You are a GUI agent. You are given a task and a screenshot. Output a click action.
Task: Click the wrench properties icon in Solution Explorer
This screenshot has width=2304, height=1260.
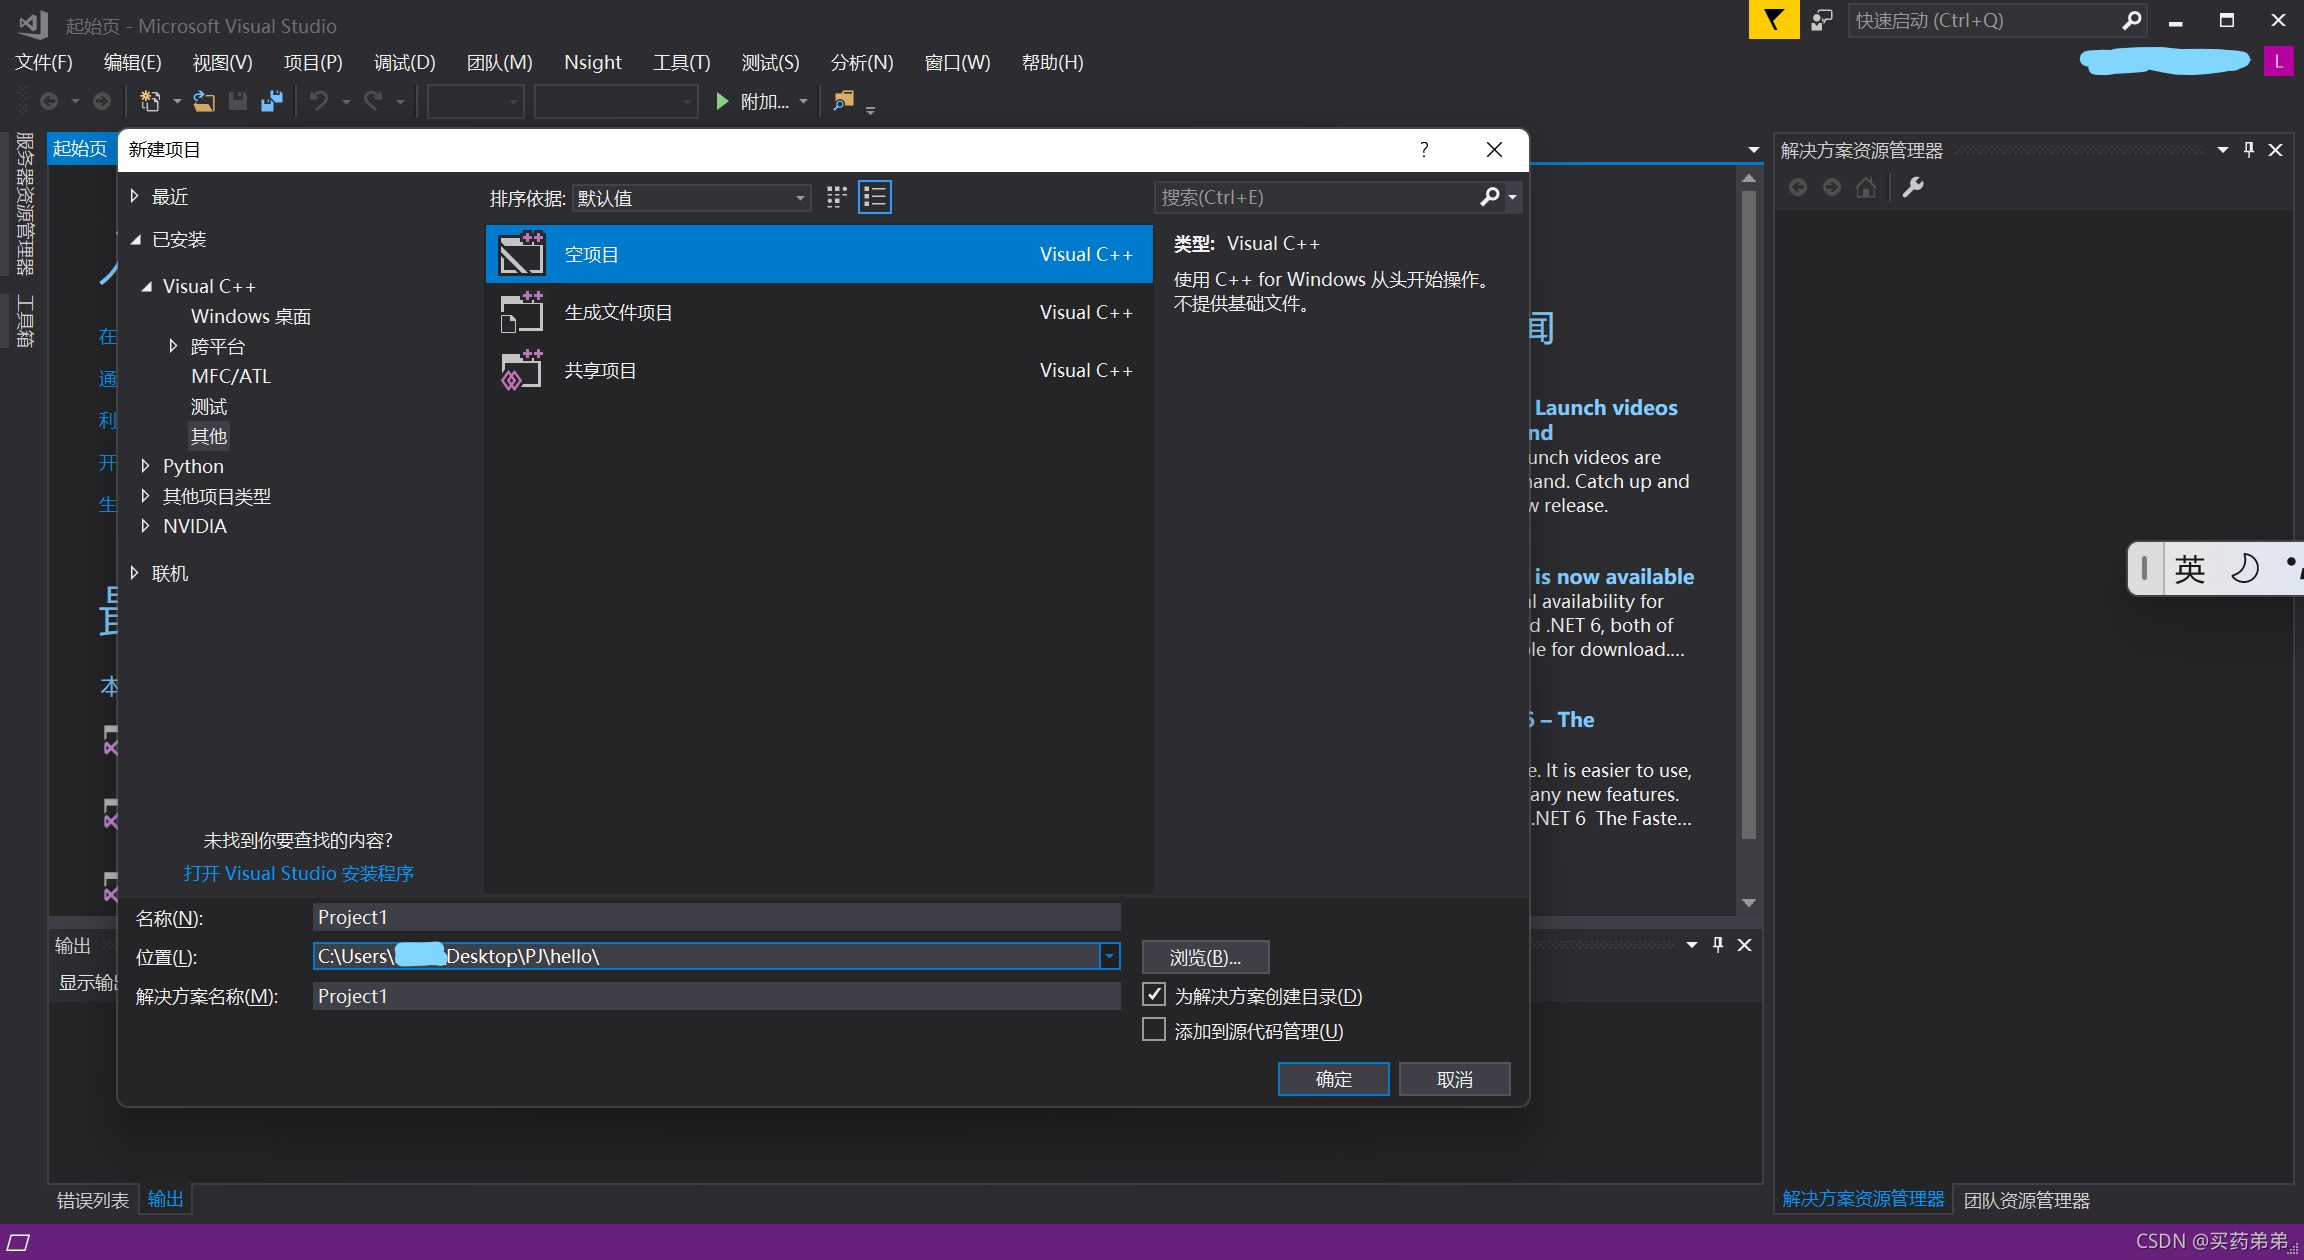click(1913, 187)
